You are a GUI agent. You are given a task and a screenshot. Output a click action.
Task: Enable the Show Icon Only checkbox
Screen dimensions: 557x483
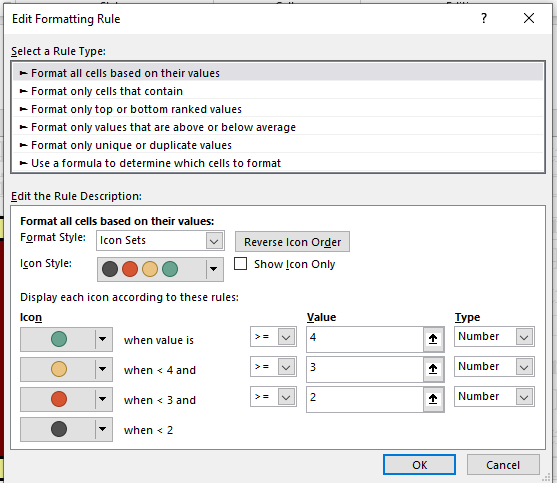pos(240,264)
